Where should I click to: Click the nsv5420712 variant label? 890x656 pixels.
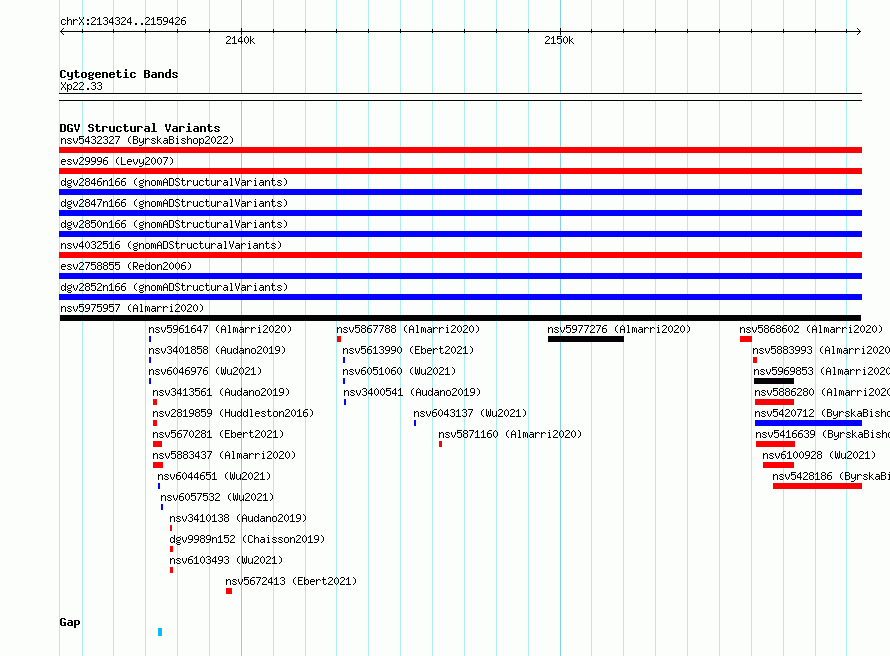pos(822,413)
